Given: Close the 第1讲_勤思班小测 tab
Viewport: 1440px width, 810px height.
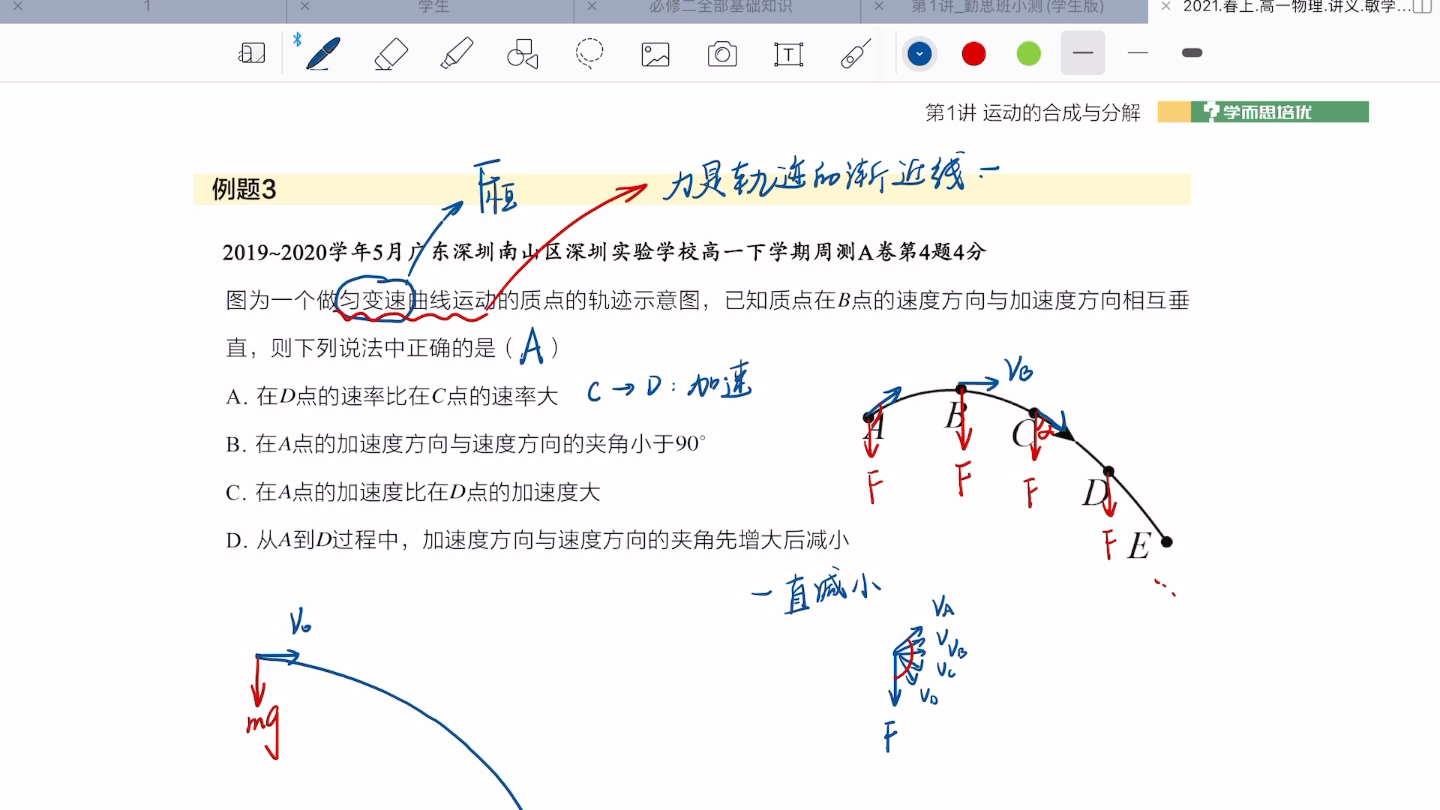Looking at the screenshot, I should (x=878, y=6).
